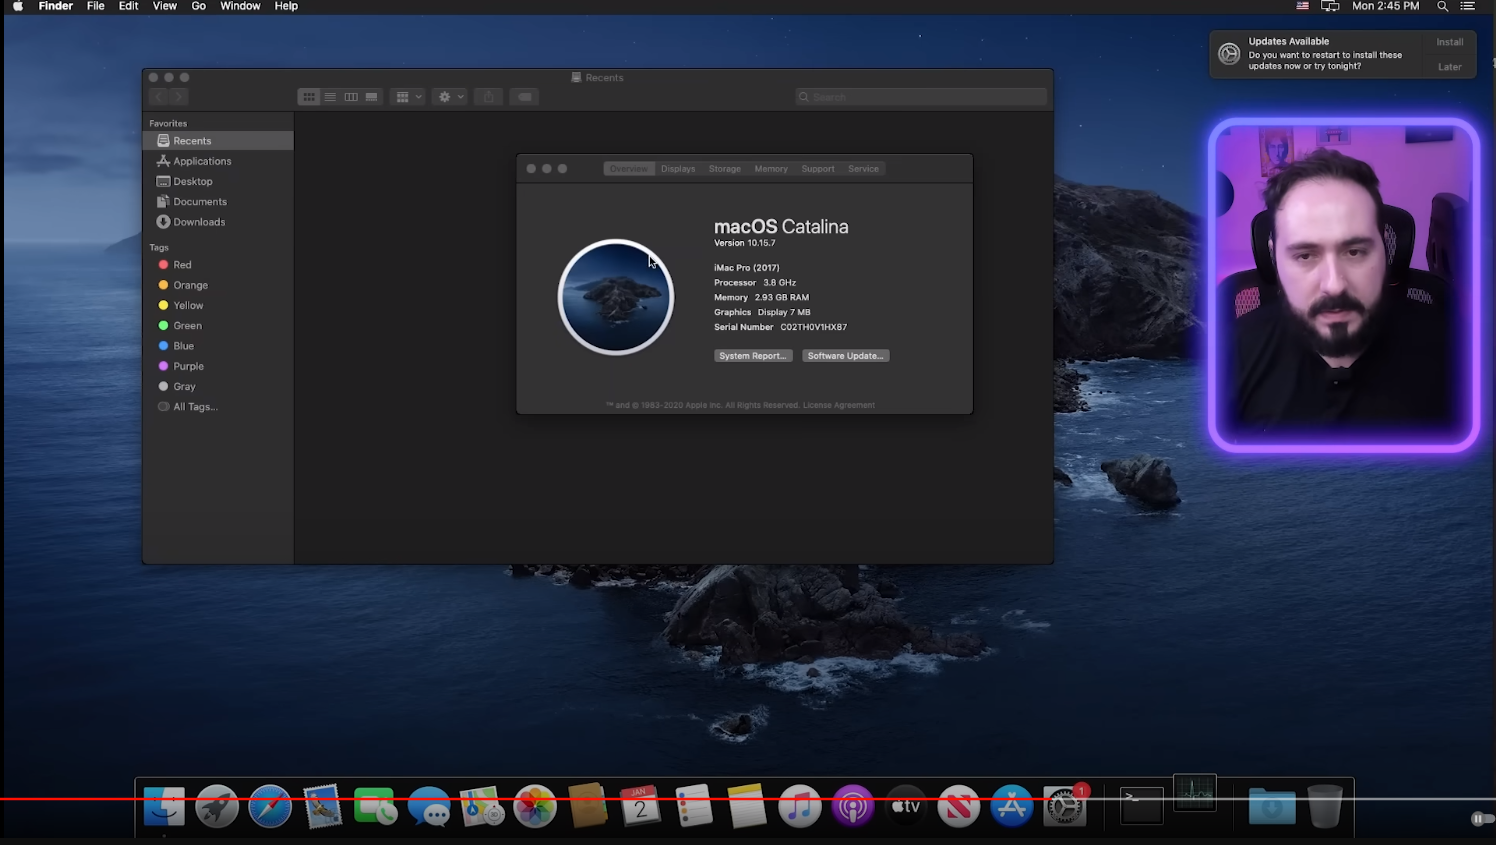
Task: Click the Finder Search field
Action: pyautogui.click(x=921, y=97)
